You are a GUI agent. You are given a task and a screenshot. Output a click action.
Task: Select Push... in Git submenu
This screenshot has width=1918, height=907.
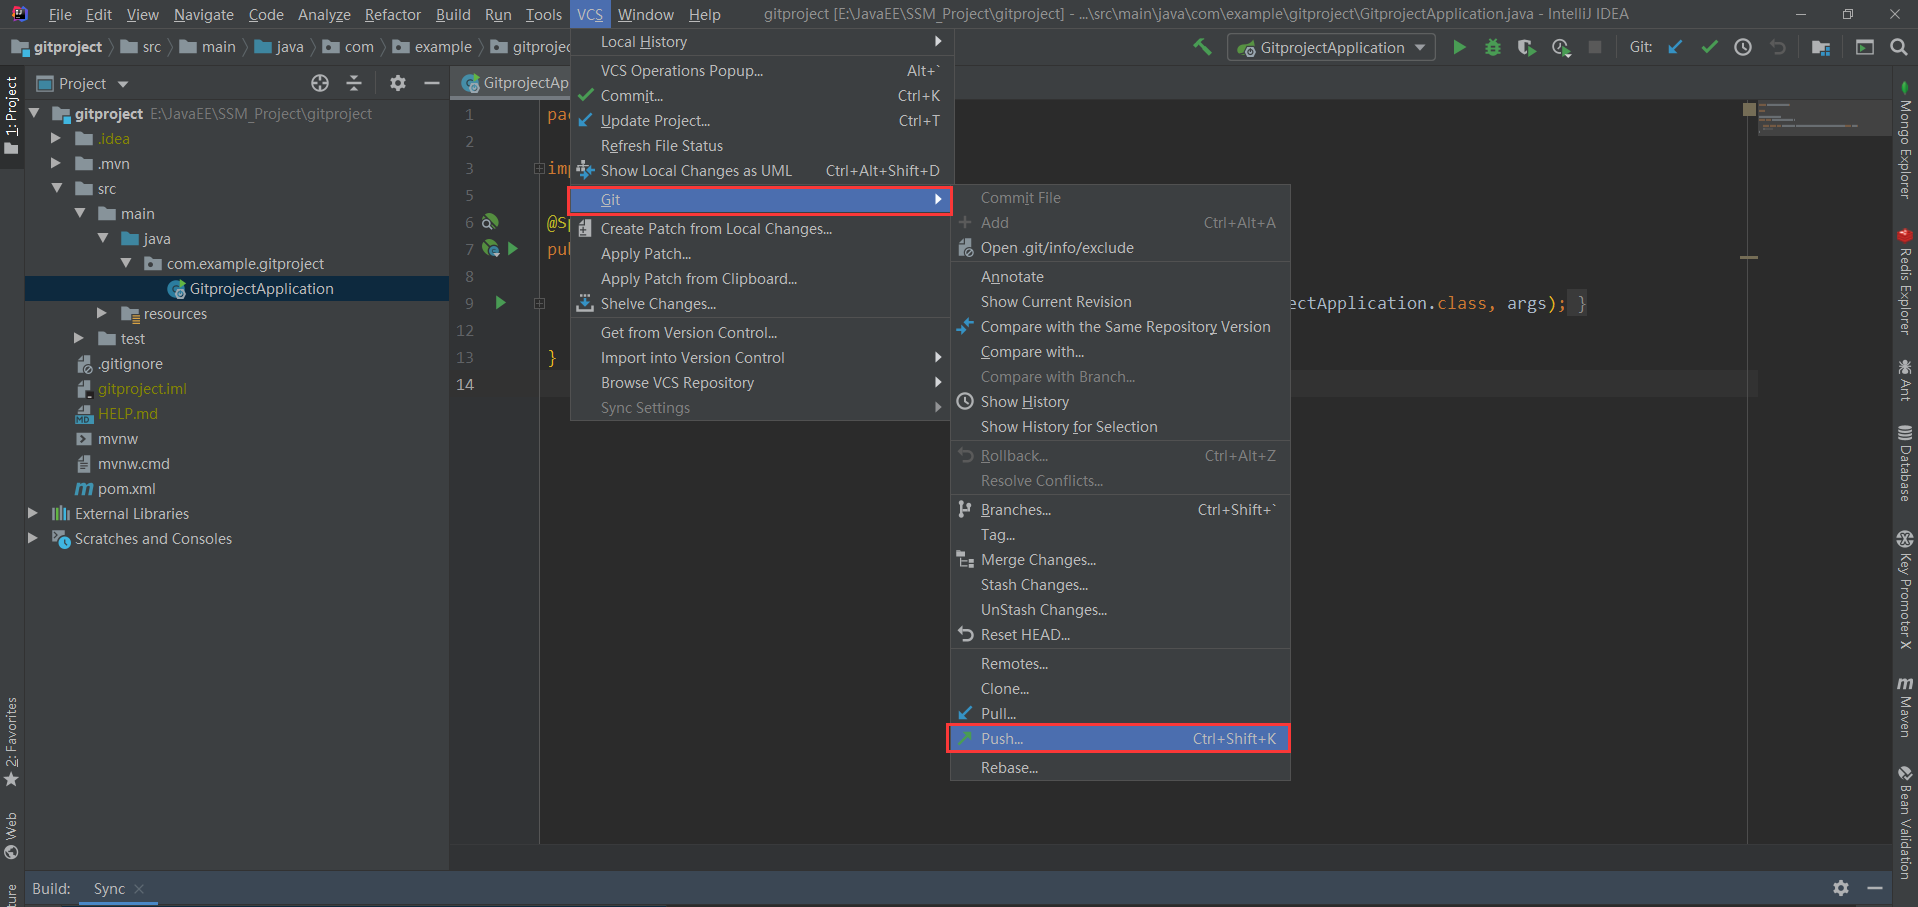click(1119, 738)
